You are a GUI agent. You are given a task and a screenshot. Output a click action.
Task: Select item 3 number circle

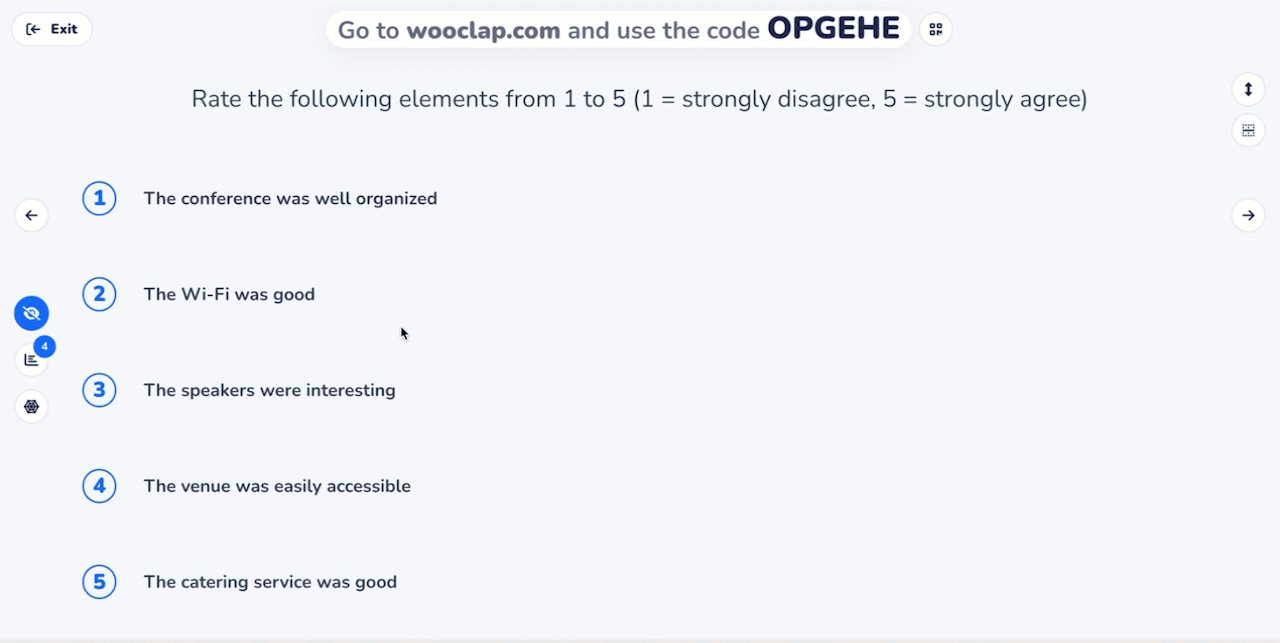pyautogui.click(x=99, y=390)
